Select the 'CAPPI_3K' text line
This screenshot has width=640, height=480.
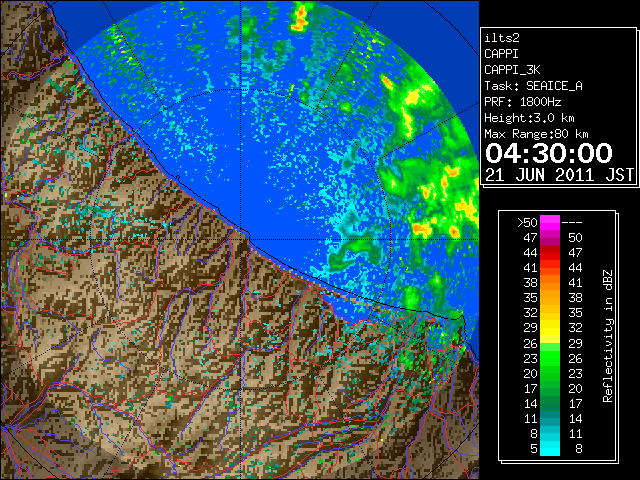(x=512, y=70)
